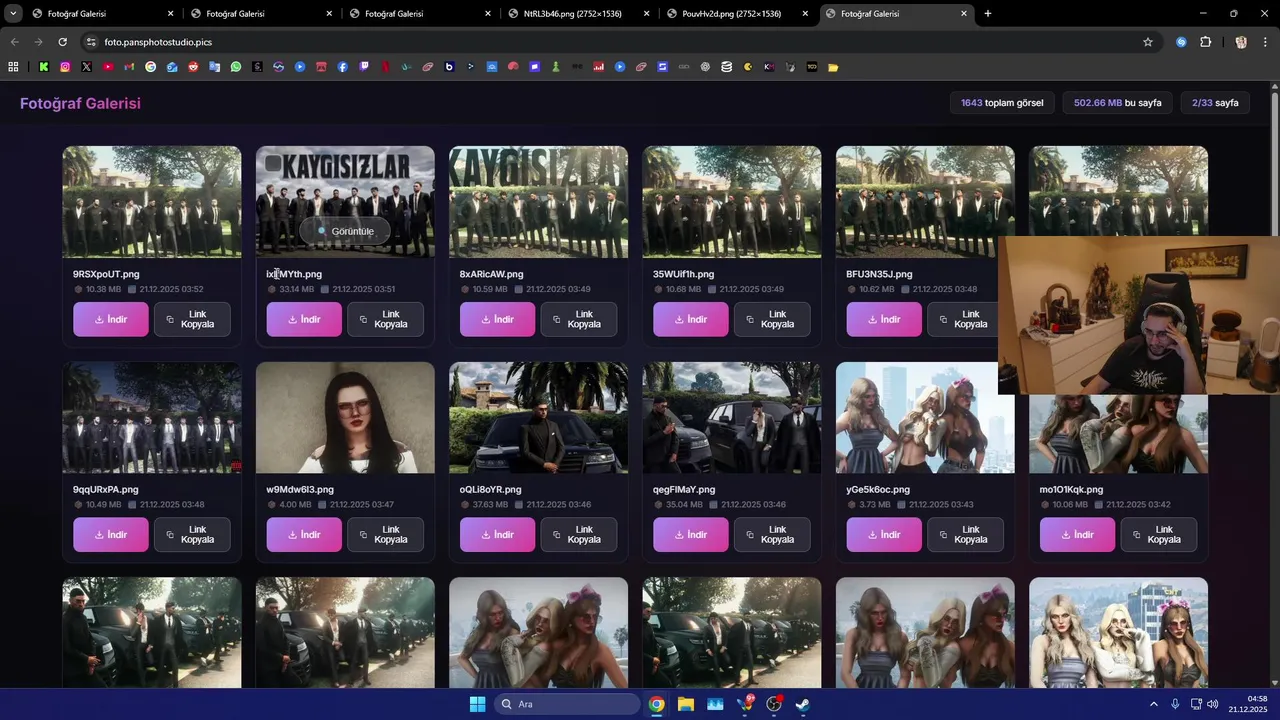This screenshot has height=720, width=1280.
Task: Open a new browser tab
Action: (x=988, y=14)
